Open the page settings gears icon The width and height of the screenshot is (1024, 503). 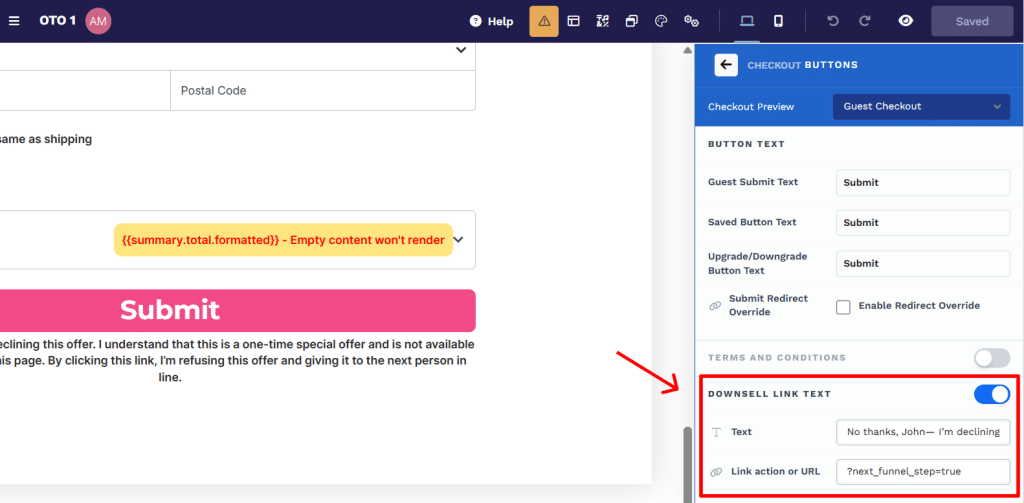tap(692, 21)
